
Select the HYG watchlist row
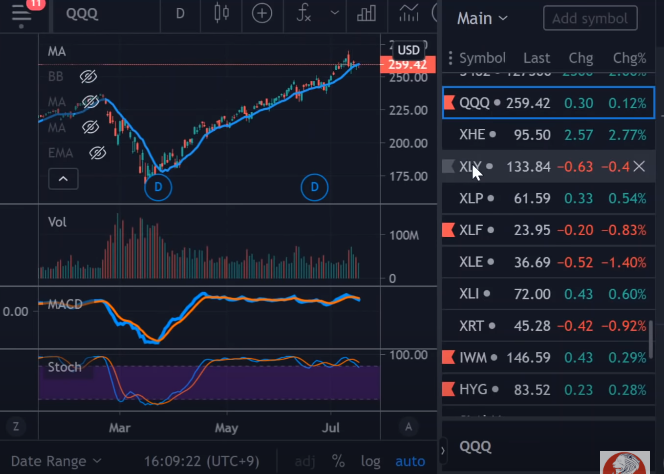point(548,389)
